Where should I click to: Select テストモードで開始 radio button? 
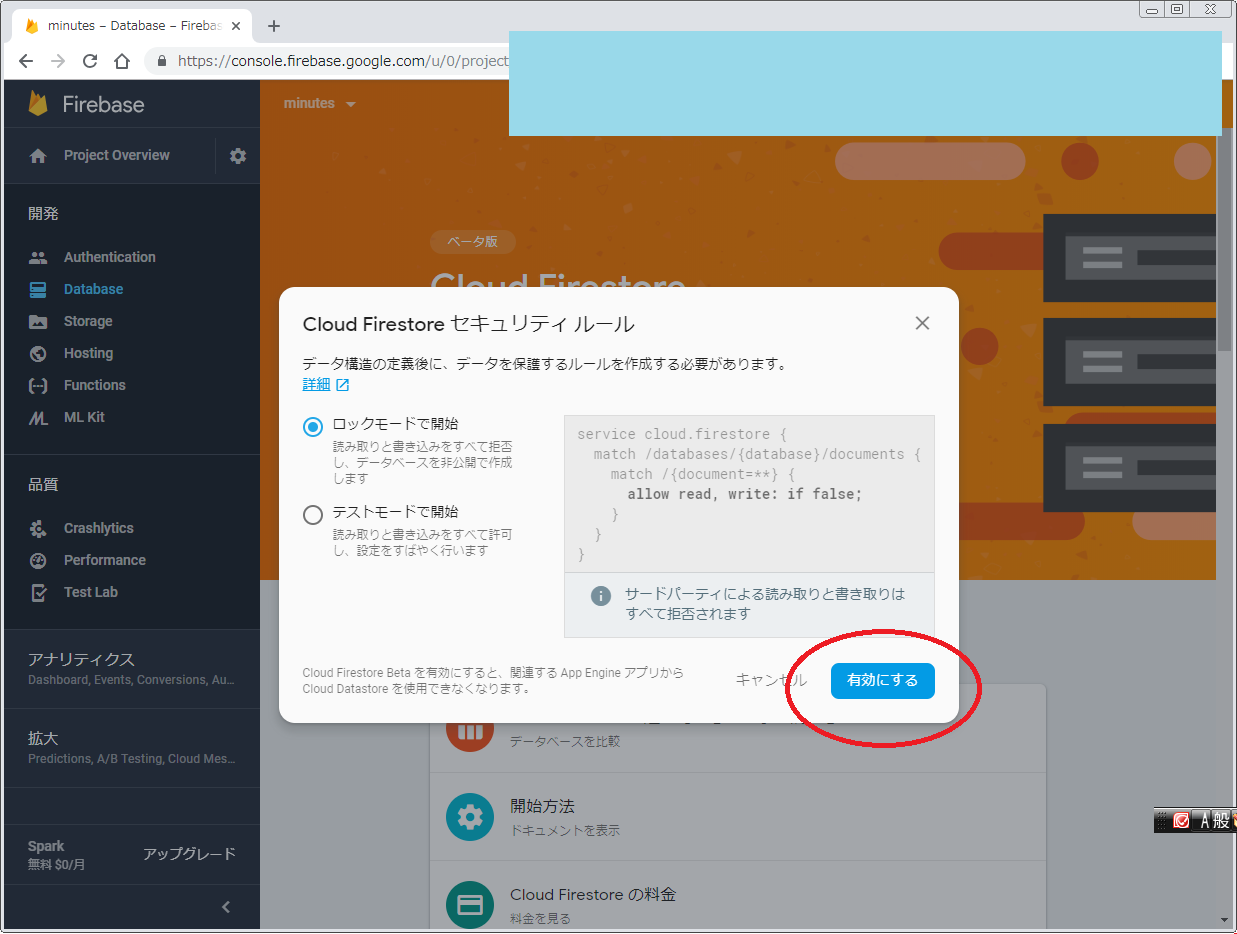[313, 515]
